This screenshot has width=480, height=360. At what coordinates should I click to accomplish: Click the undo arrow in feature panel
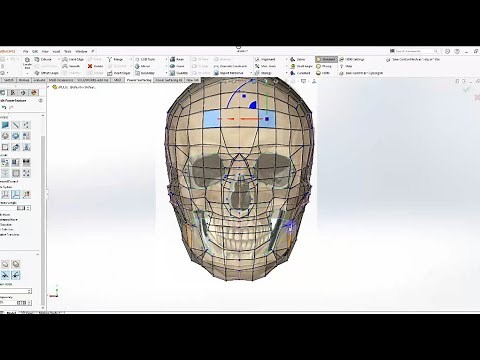pyautogui.click(x=4, y=107)
